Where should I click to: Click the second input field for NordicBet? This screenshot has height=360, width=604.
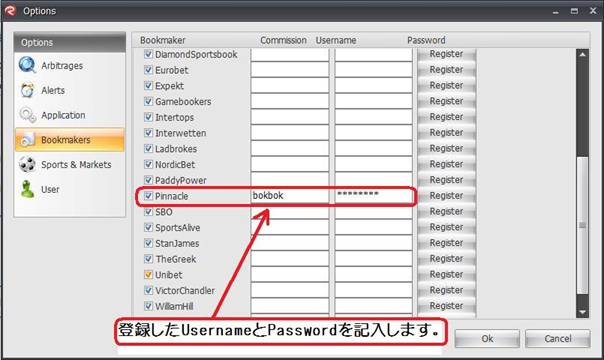click(x=373, y=164)
